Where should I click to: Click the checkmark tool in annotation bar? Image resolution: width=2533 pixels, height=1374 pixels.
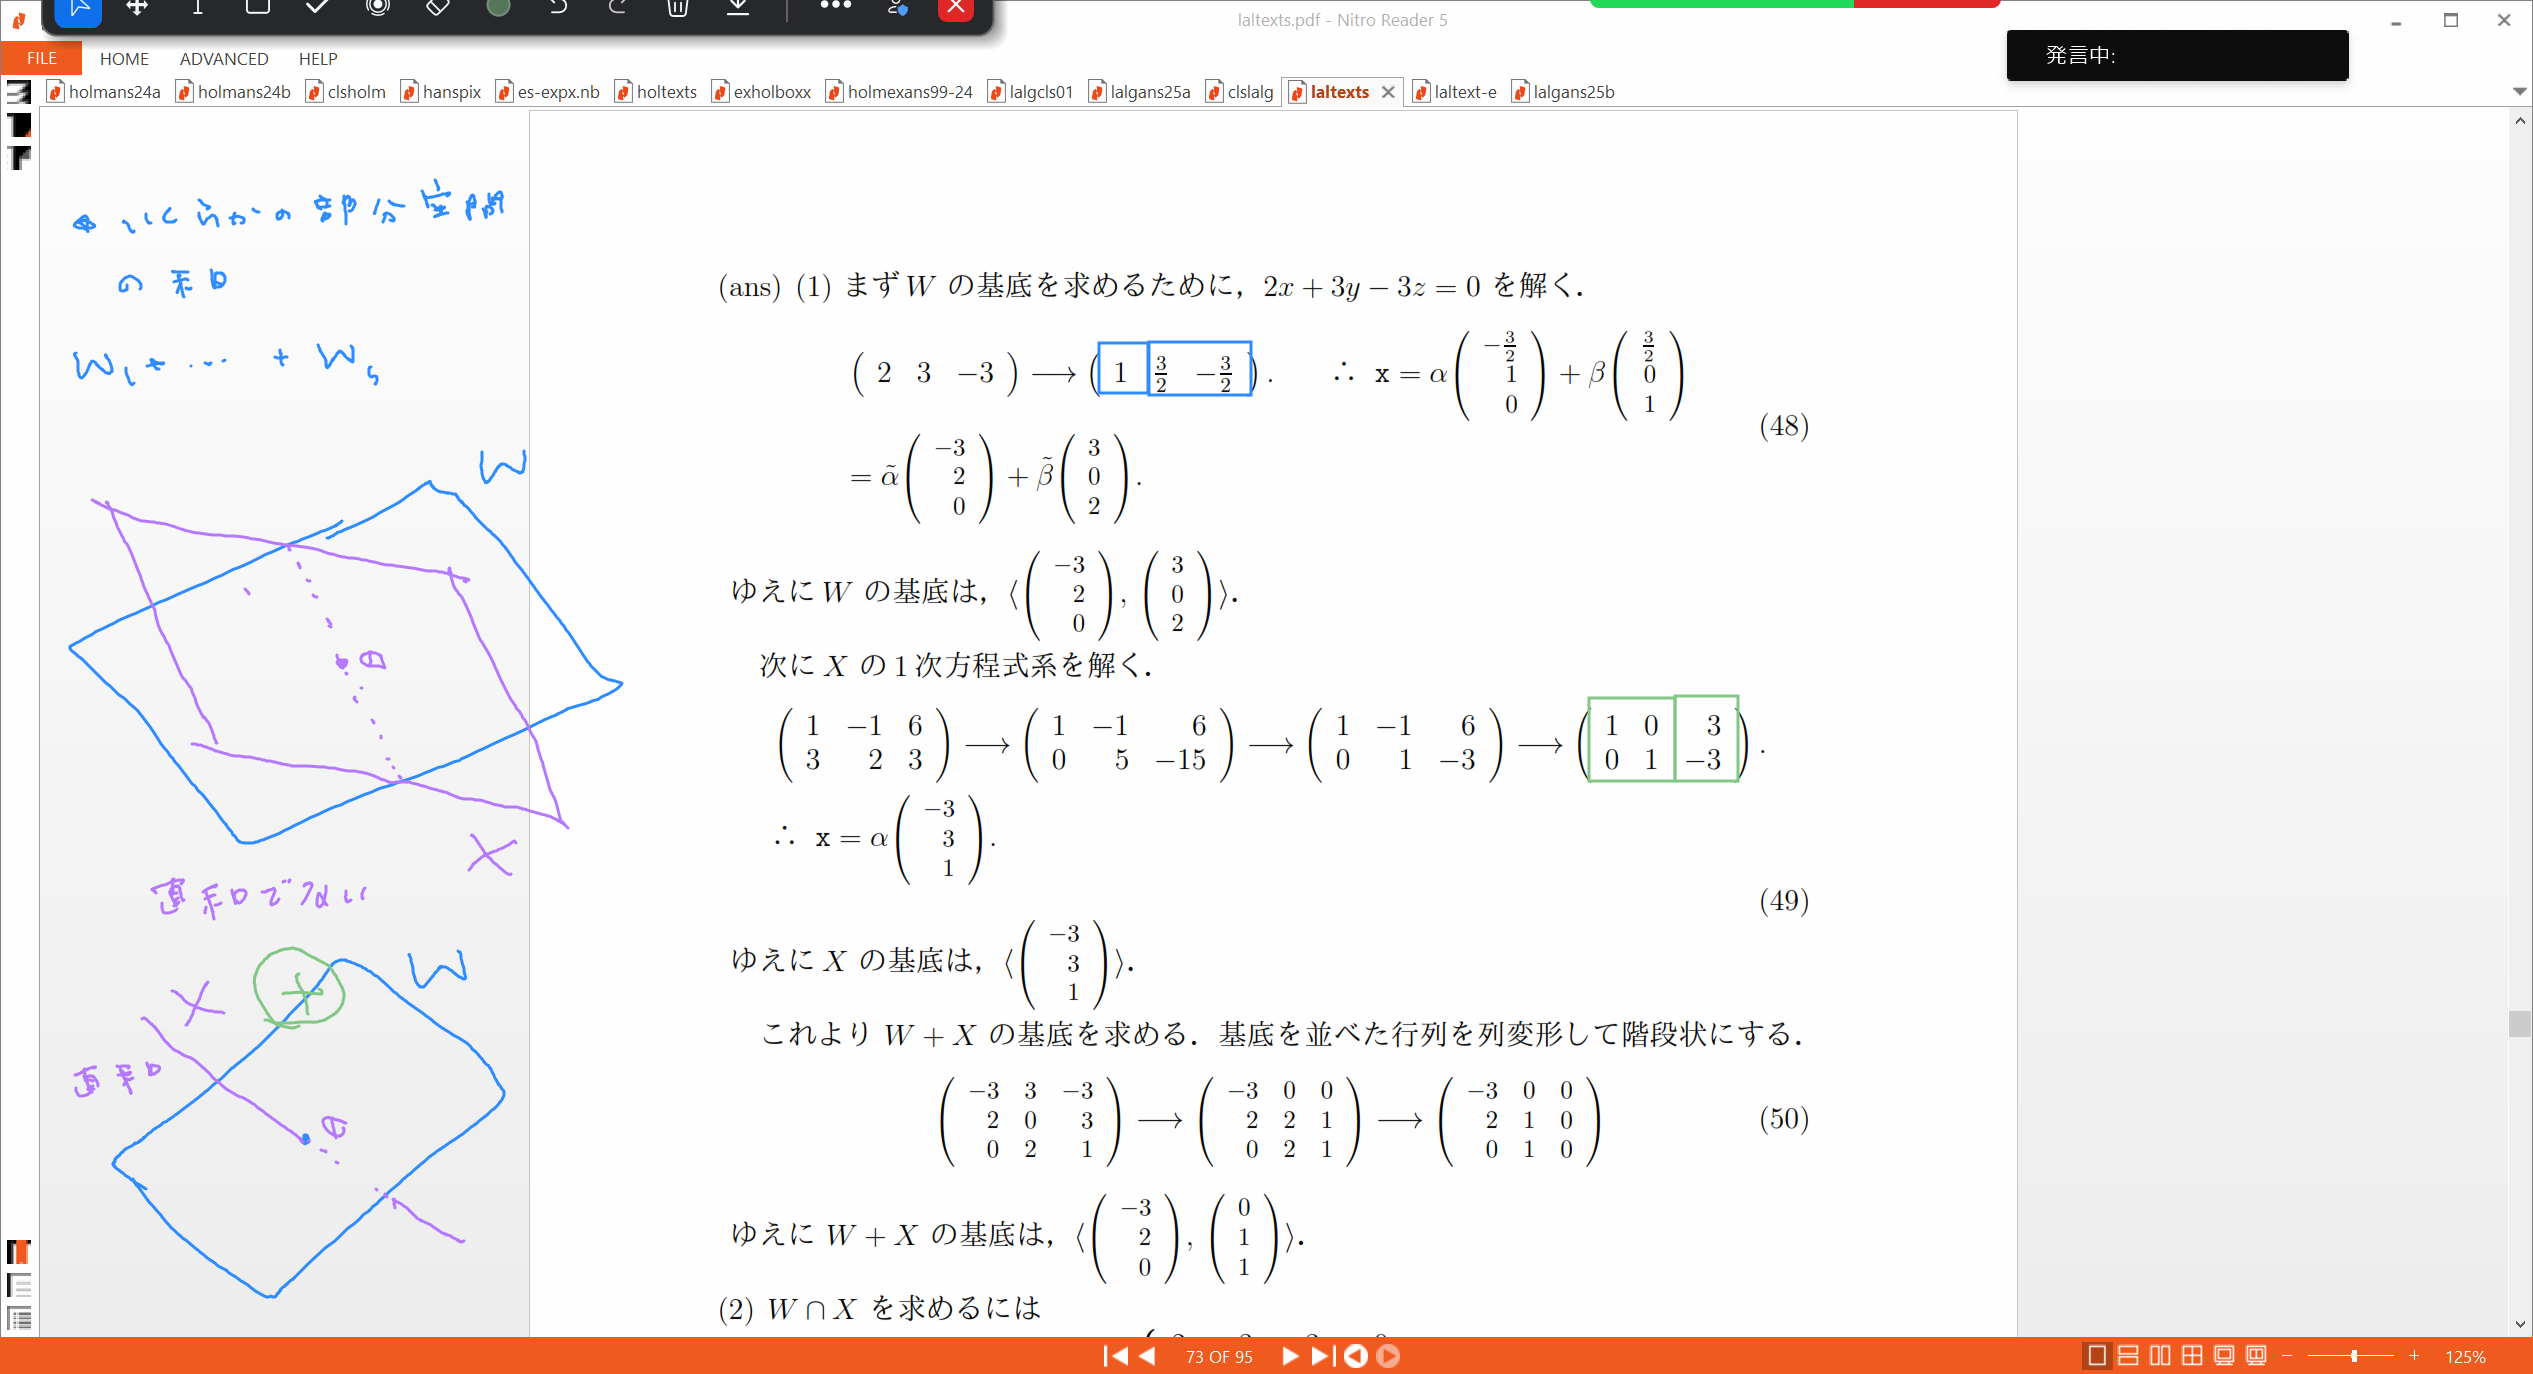click(x=317, y=8)
